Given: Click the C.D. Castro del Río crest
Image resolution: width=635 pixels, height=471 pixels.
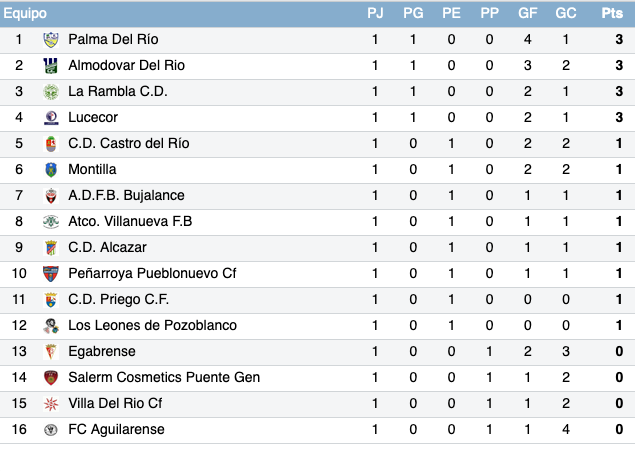Looking at the screenshot, I should 51,144.
